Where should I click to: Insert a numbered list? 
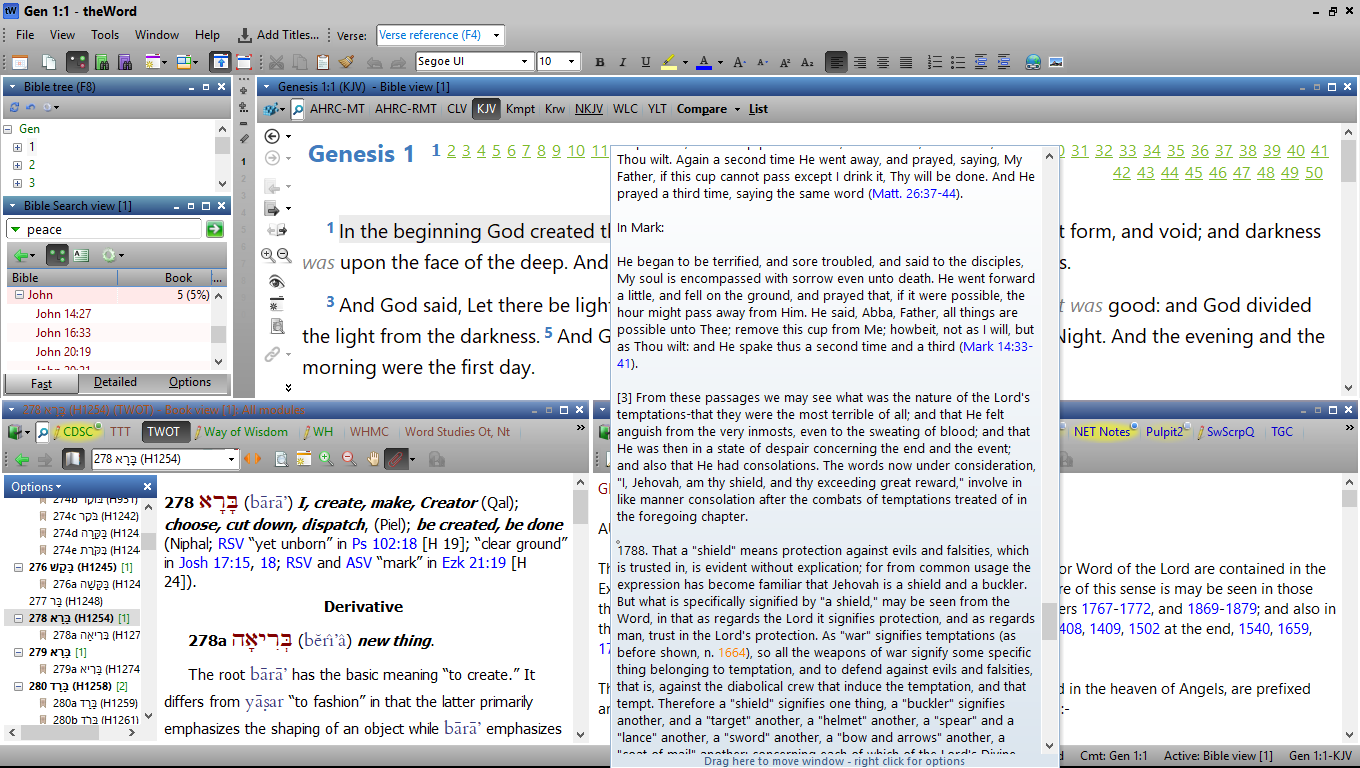click(935, 62)
